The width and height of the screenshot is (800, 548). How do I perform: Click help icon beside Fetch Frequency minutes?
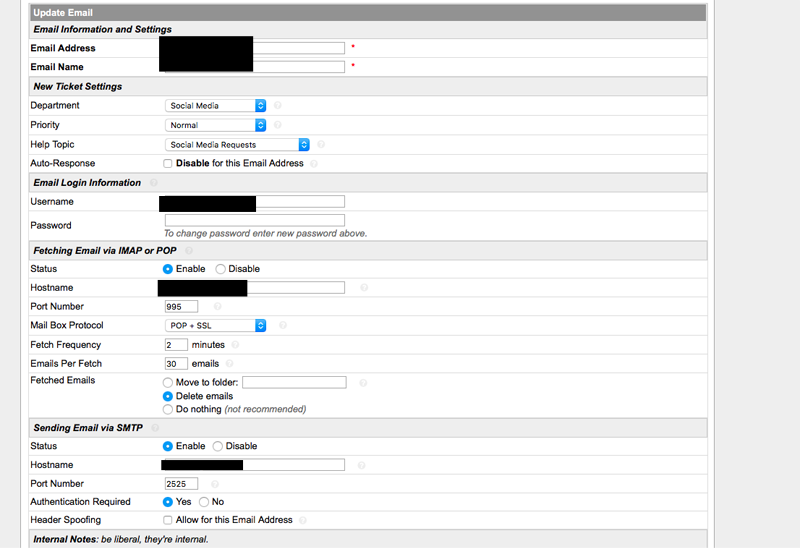pyautogui.click(x=235, y=345)
